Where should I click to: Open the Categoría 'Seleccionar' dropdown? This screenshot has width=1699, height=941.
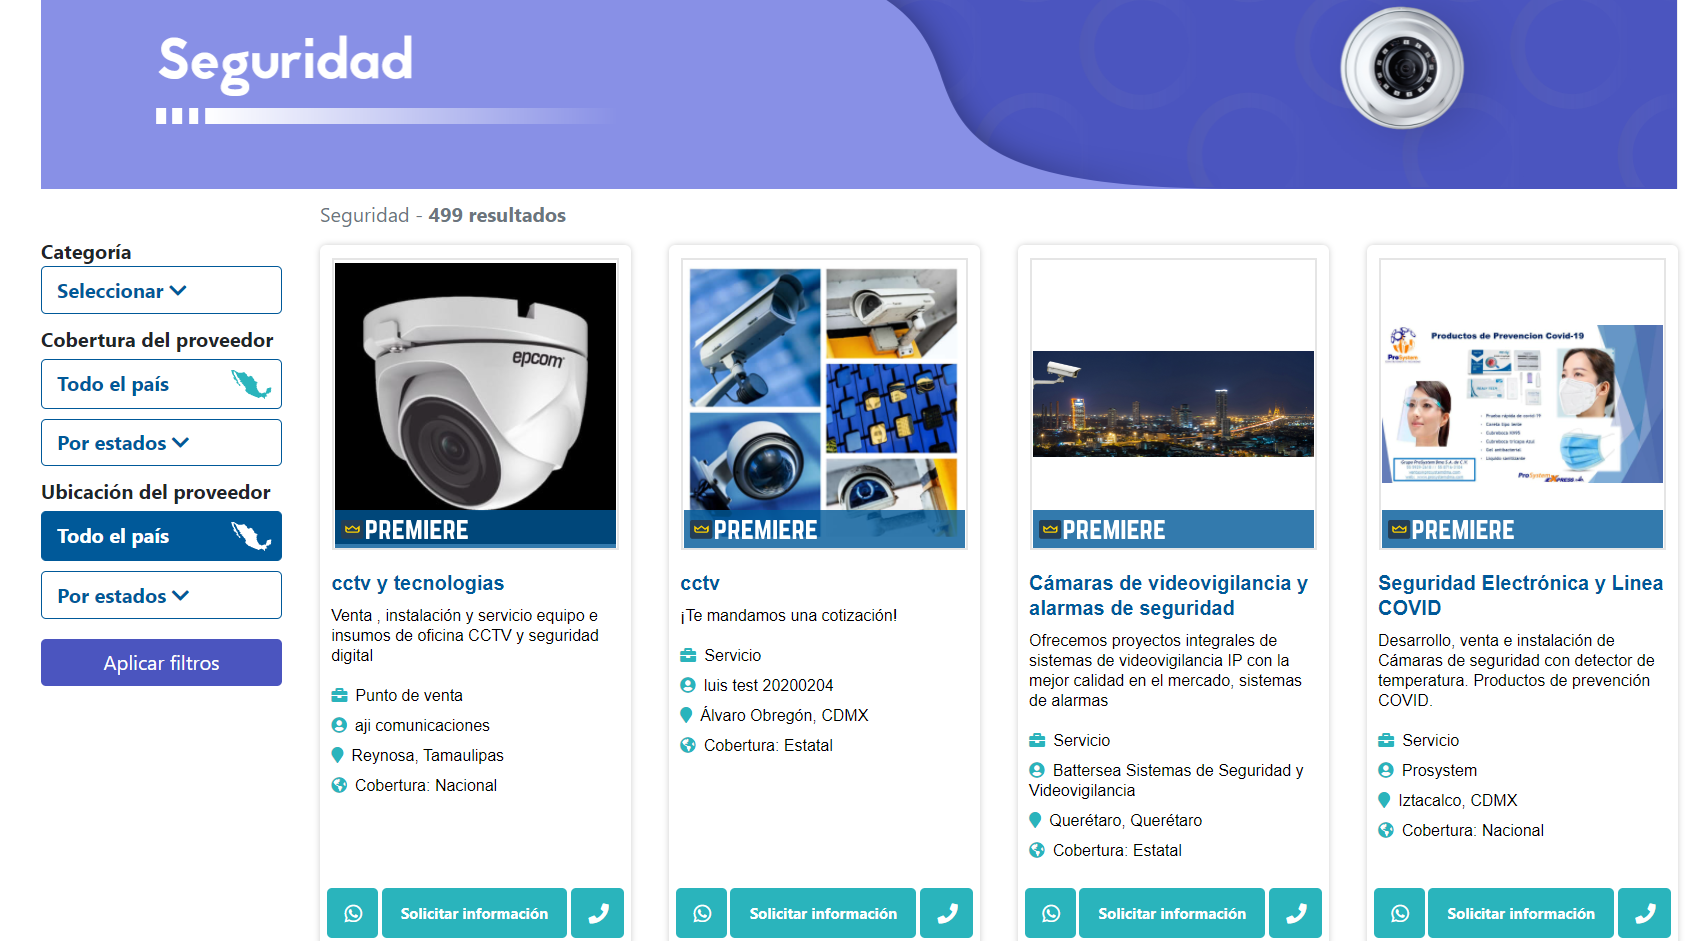pyautogui.click(x=161, y=291)
